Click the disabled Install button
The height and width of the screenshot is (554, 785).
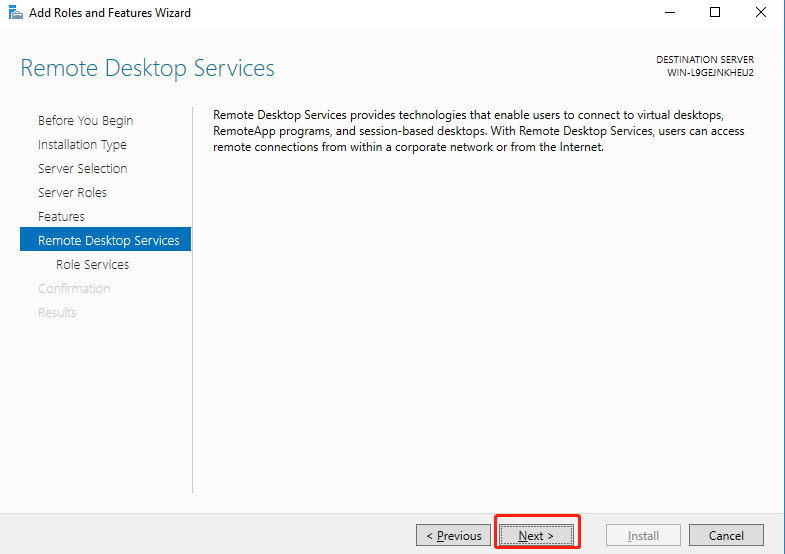[x=643, y=536]
